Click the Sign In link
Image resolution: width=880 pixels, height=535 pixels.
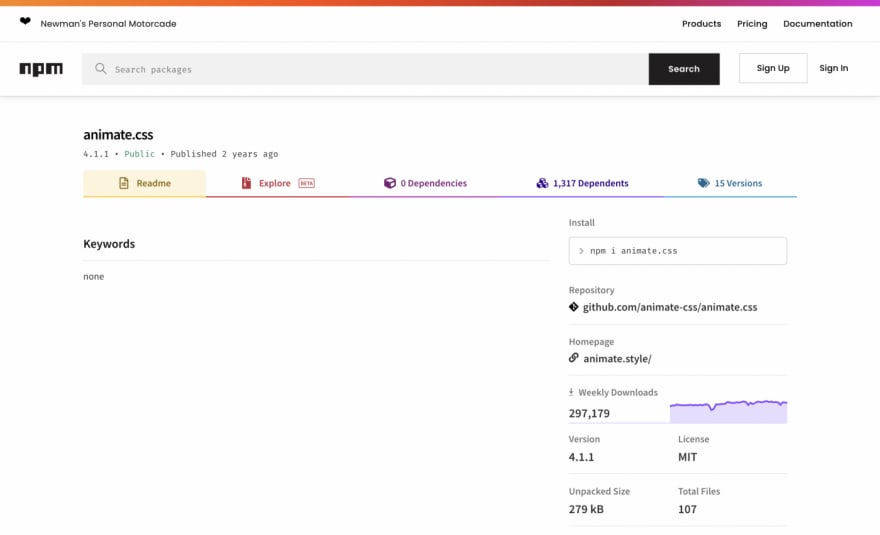pyautogui.click(x=833, y=68)
